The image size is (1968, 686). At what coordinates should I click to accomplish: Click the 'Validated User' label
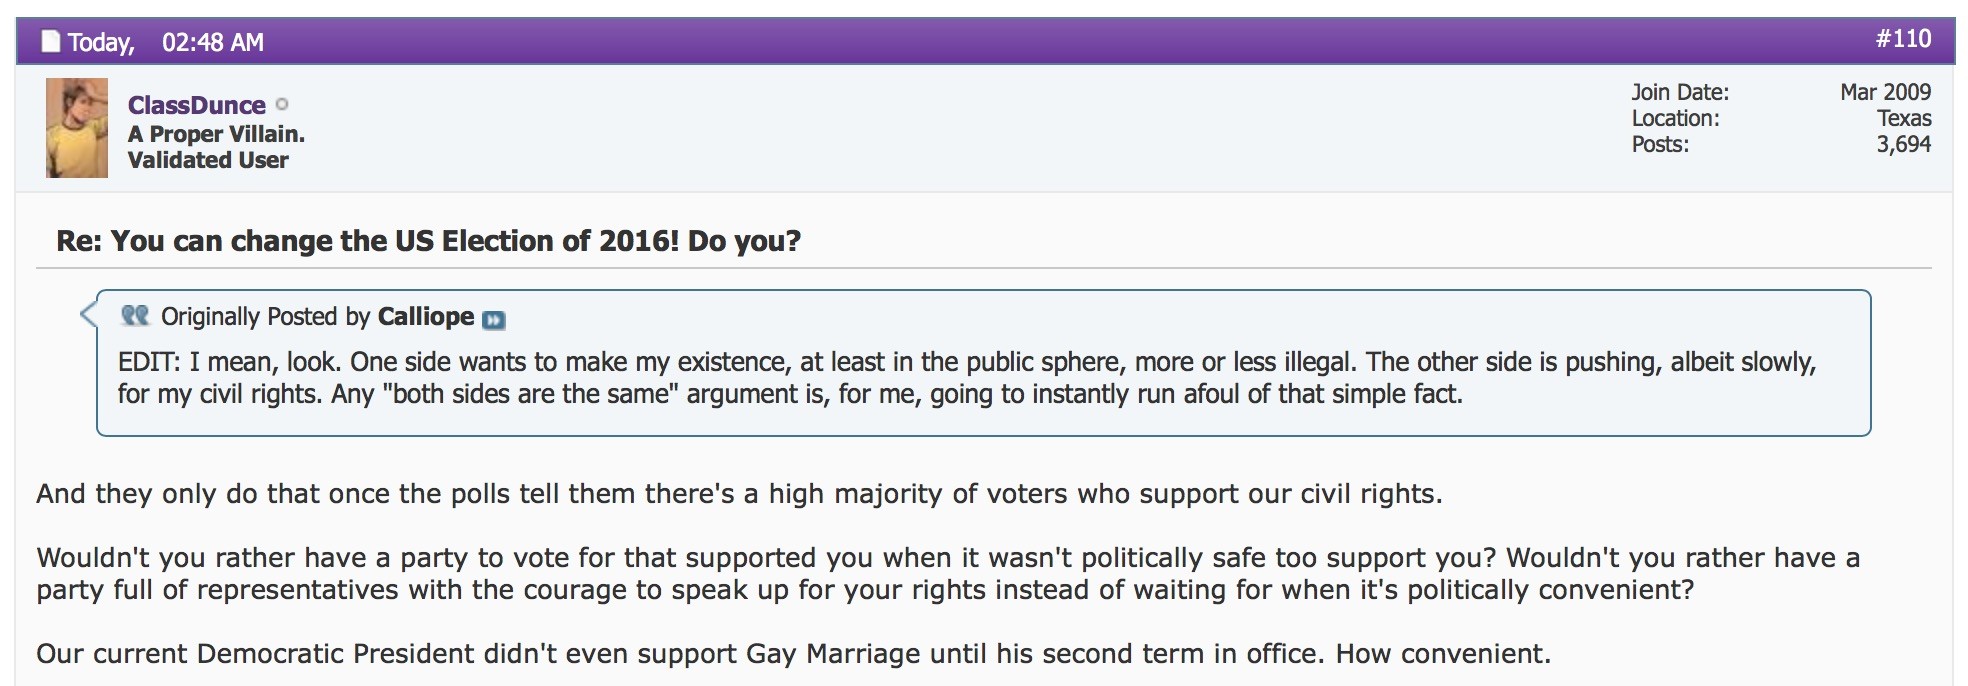tap(208, 160)
